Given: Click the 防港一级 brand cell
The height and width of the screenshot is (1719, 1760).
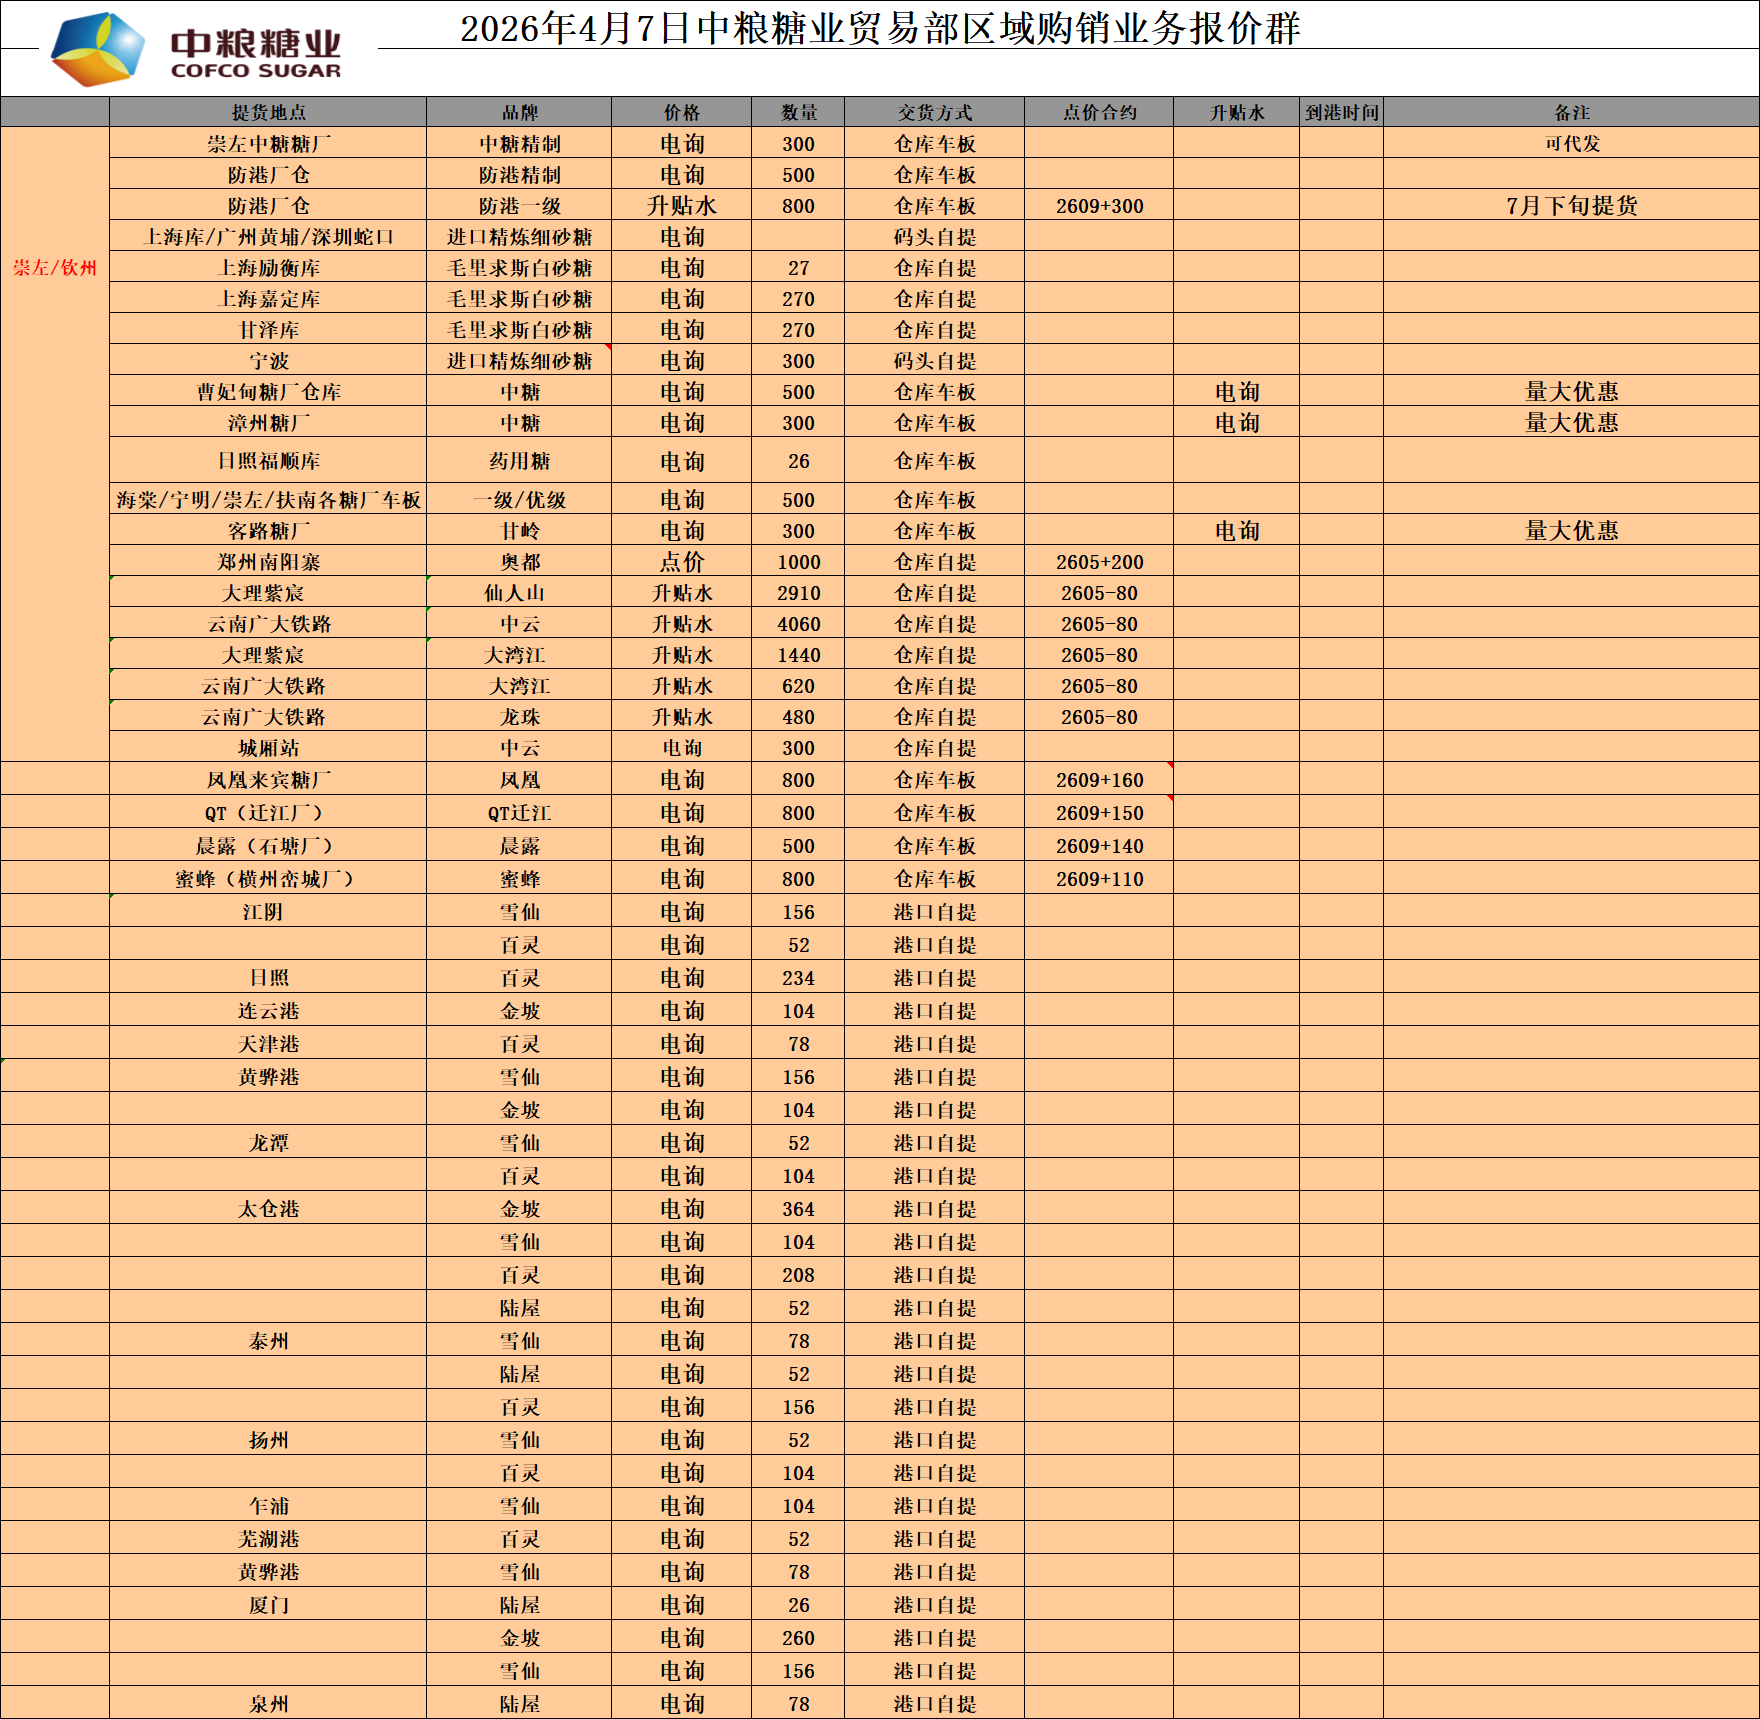Looking at the screenshot, I should pyautogui.click(x=519, y=205).
